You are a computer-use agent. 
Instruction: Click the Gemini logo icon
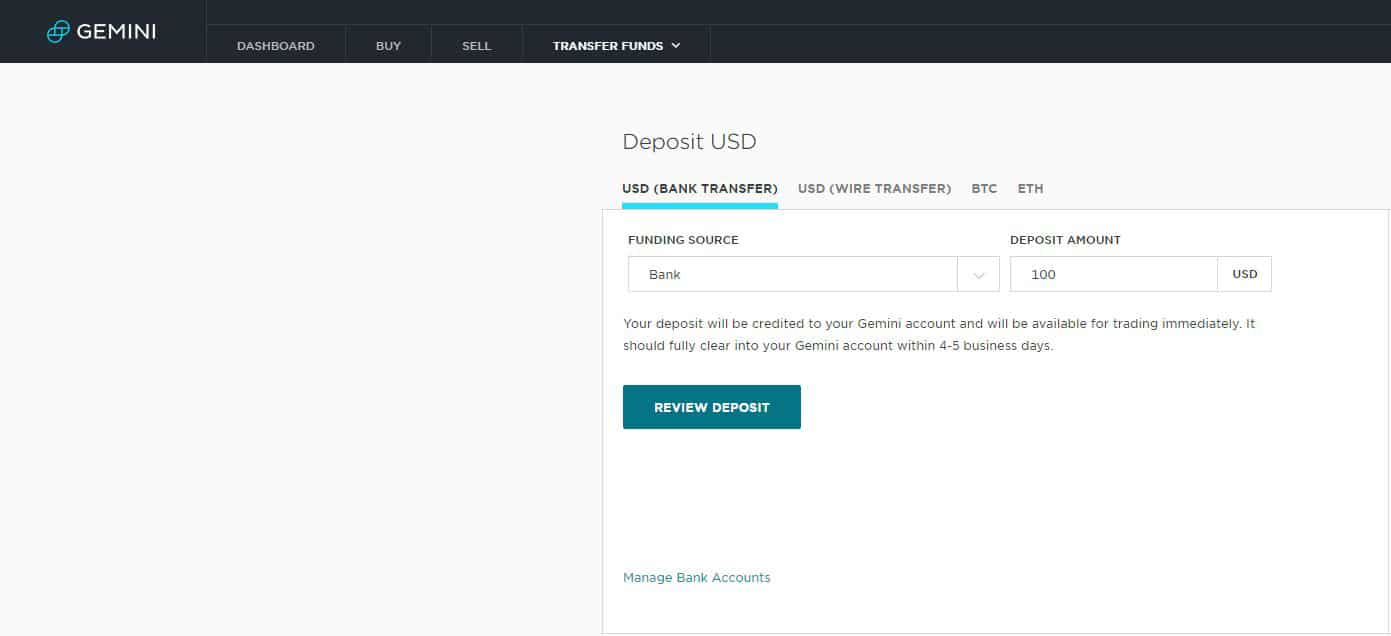tap(59, 32)
